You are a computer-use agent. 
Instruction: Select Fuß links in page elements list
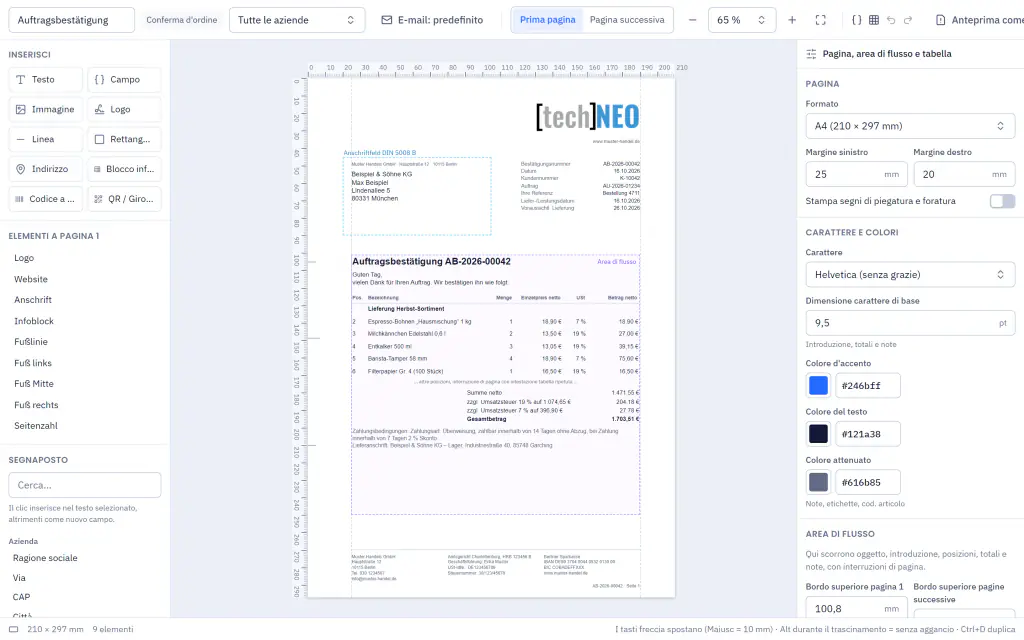coord(33,363)
